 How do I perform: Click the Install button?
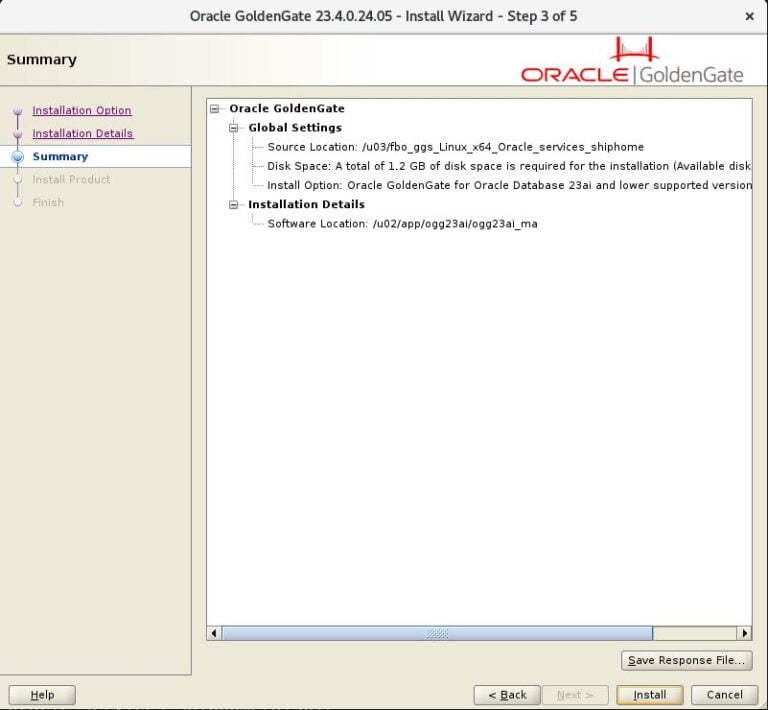(x=649, y=694)
